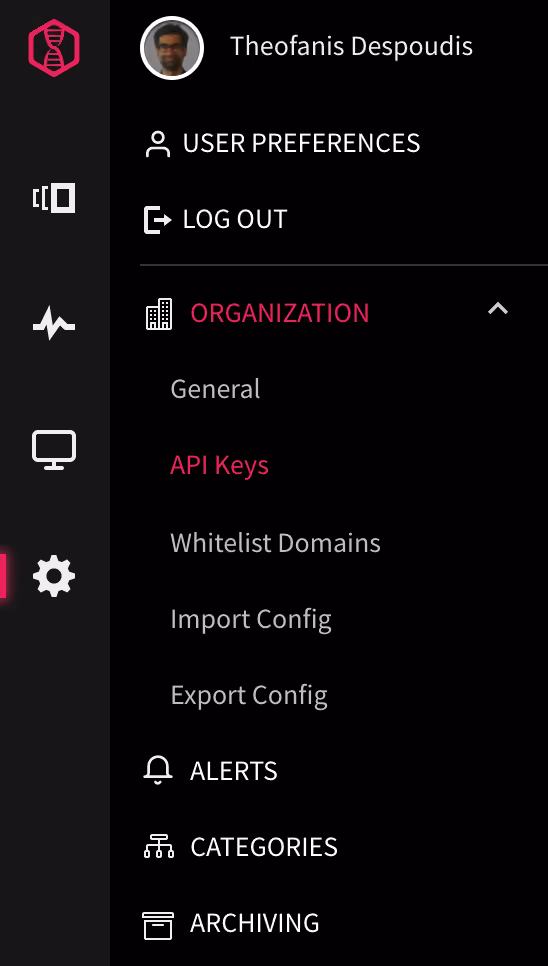
Task: Click the person icon beside User Preferences
Action: pyautogui.click(x=158, y=144)
